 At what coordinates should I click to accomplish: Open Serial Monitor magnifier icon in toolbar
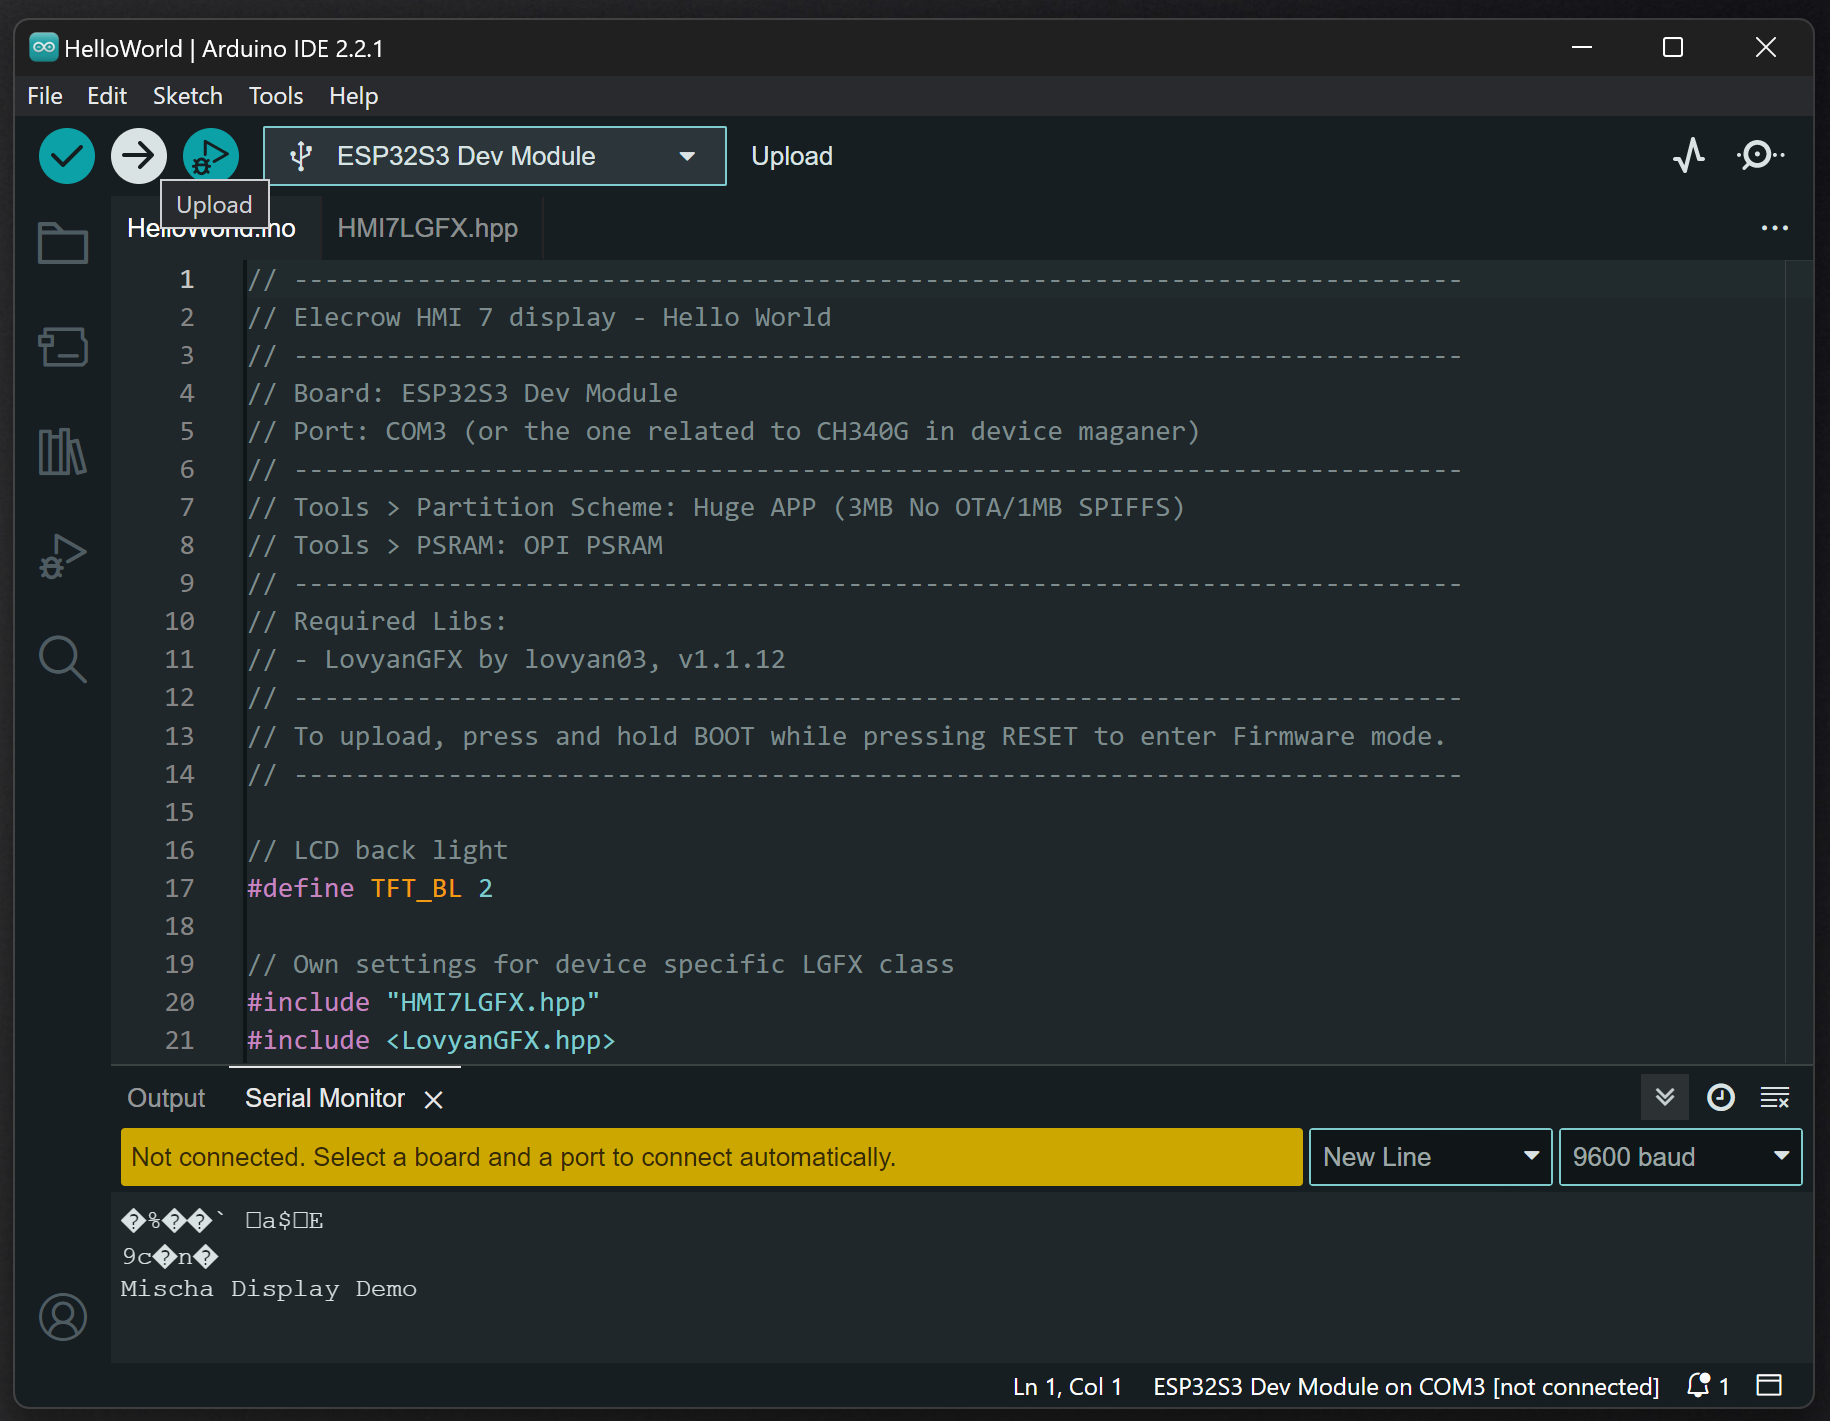pos(1759,155)
